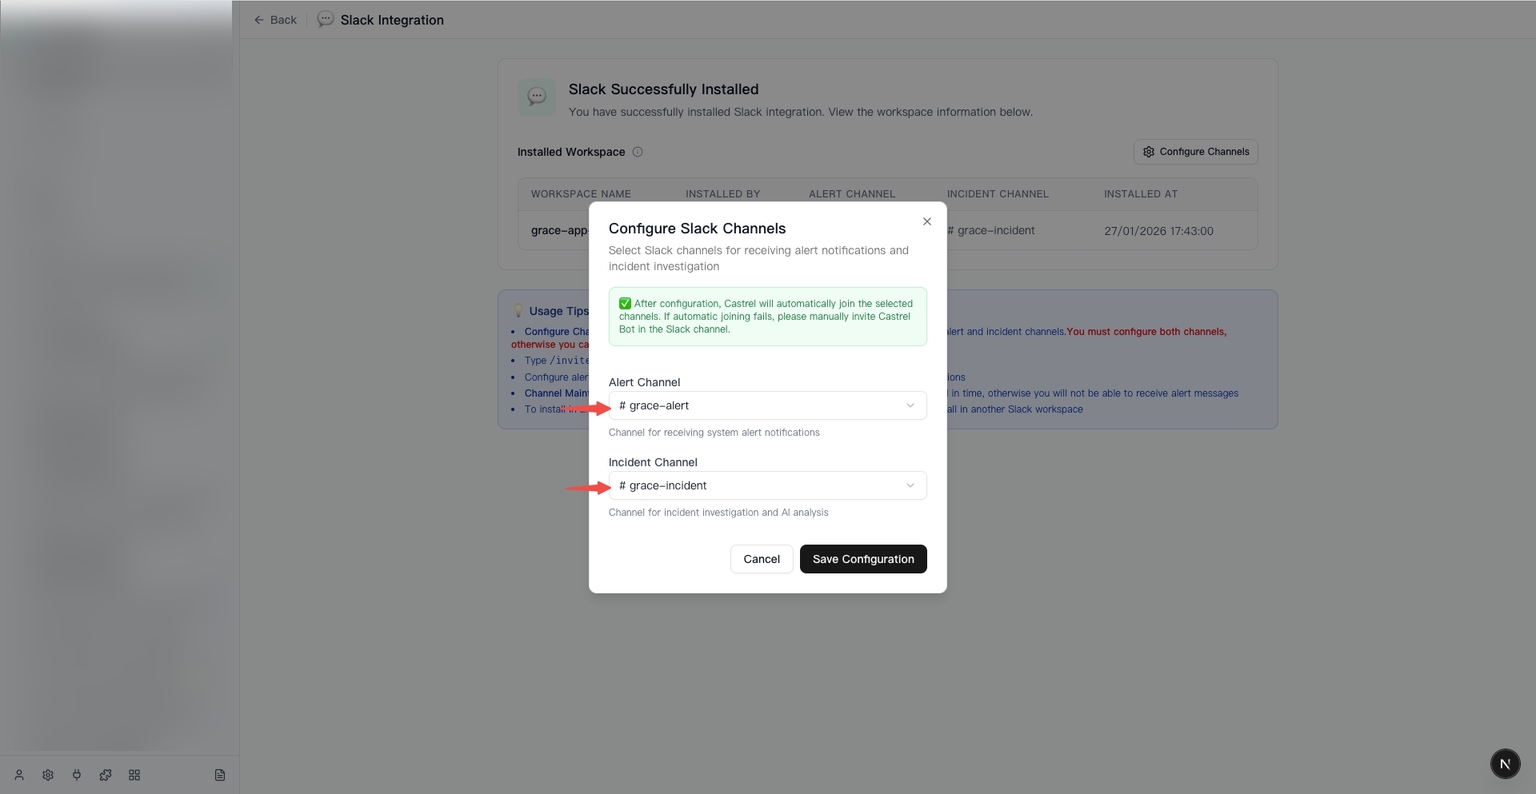Open the Configure Channels panel
This screenshot has height=794, width=1536.
pos(1195,151)
